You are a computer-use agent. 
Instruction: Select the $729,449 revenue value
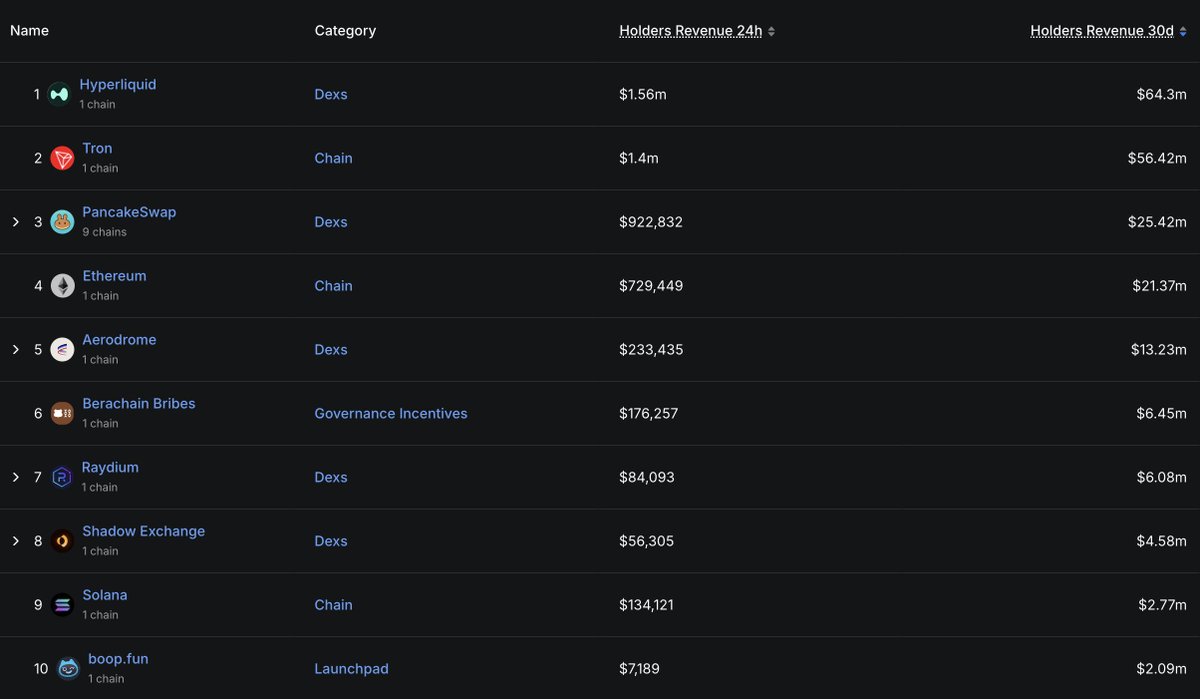pos(651,286)
